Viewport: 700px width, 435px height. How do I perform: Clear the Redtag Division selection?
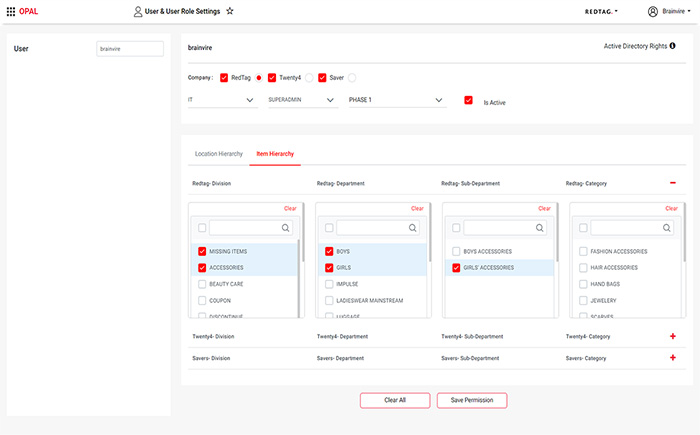tap(290, 209)
